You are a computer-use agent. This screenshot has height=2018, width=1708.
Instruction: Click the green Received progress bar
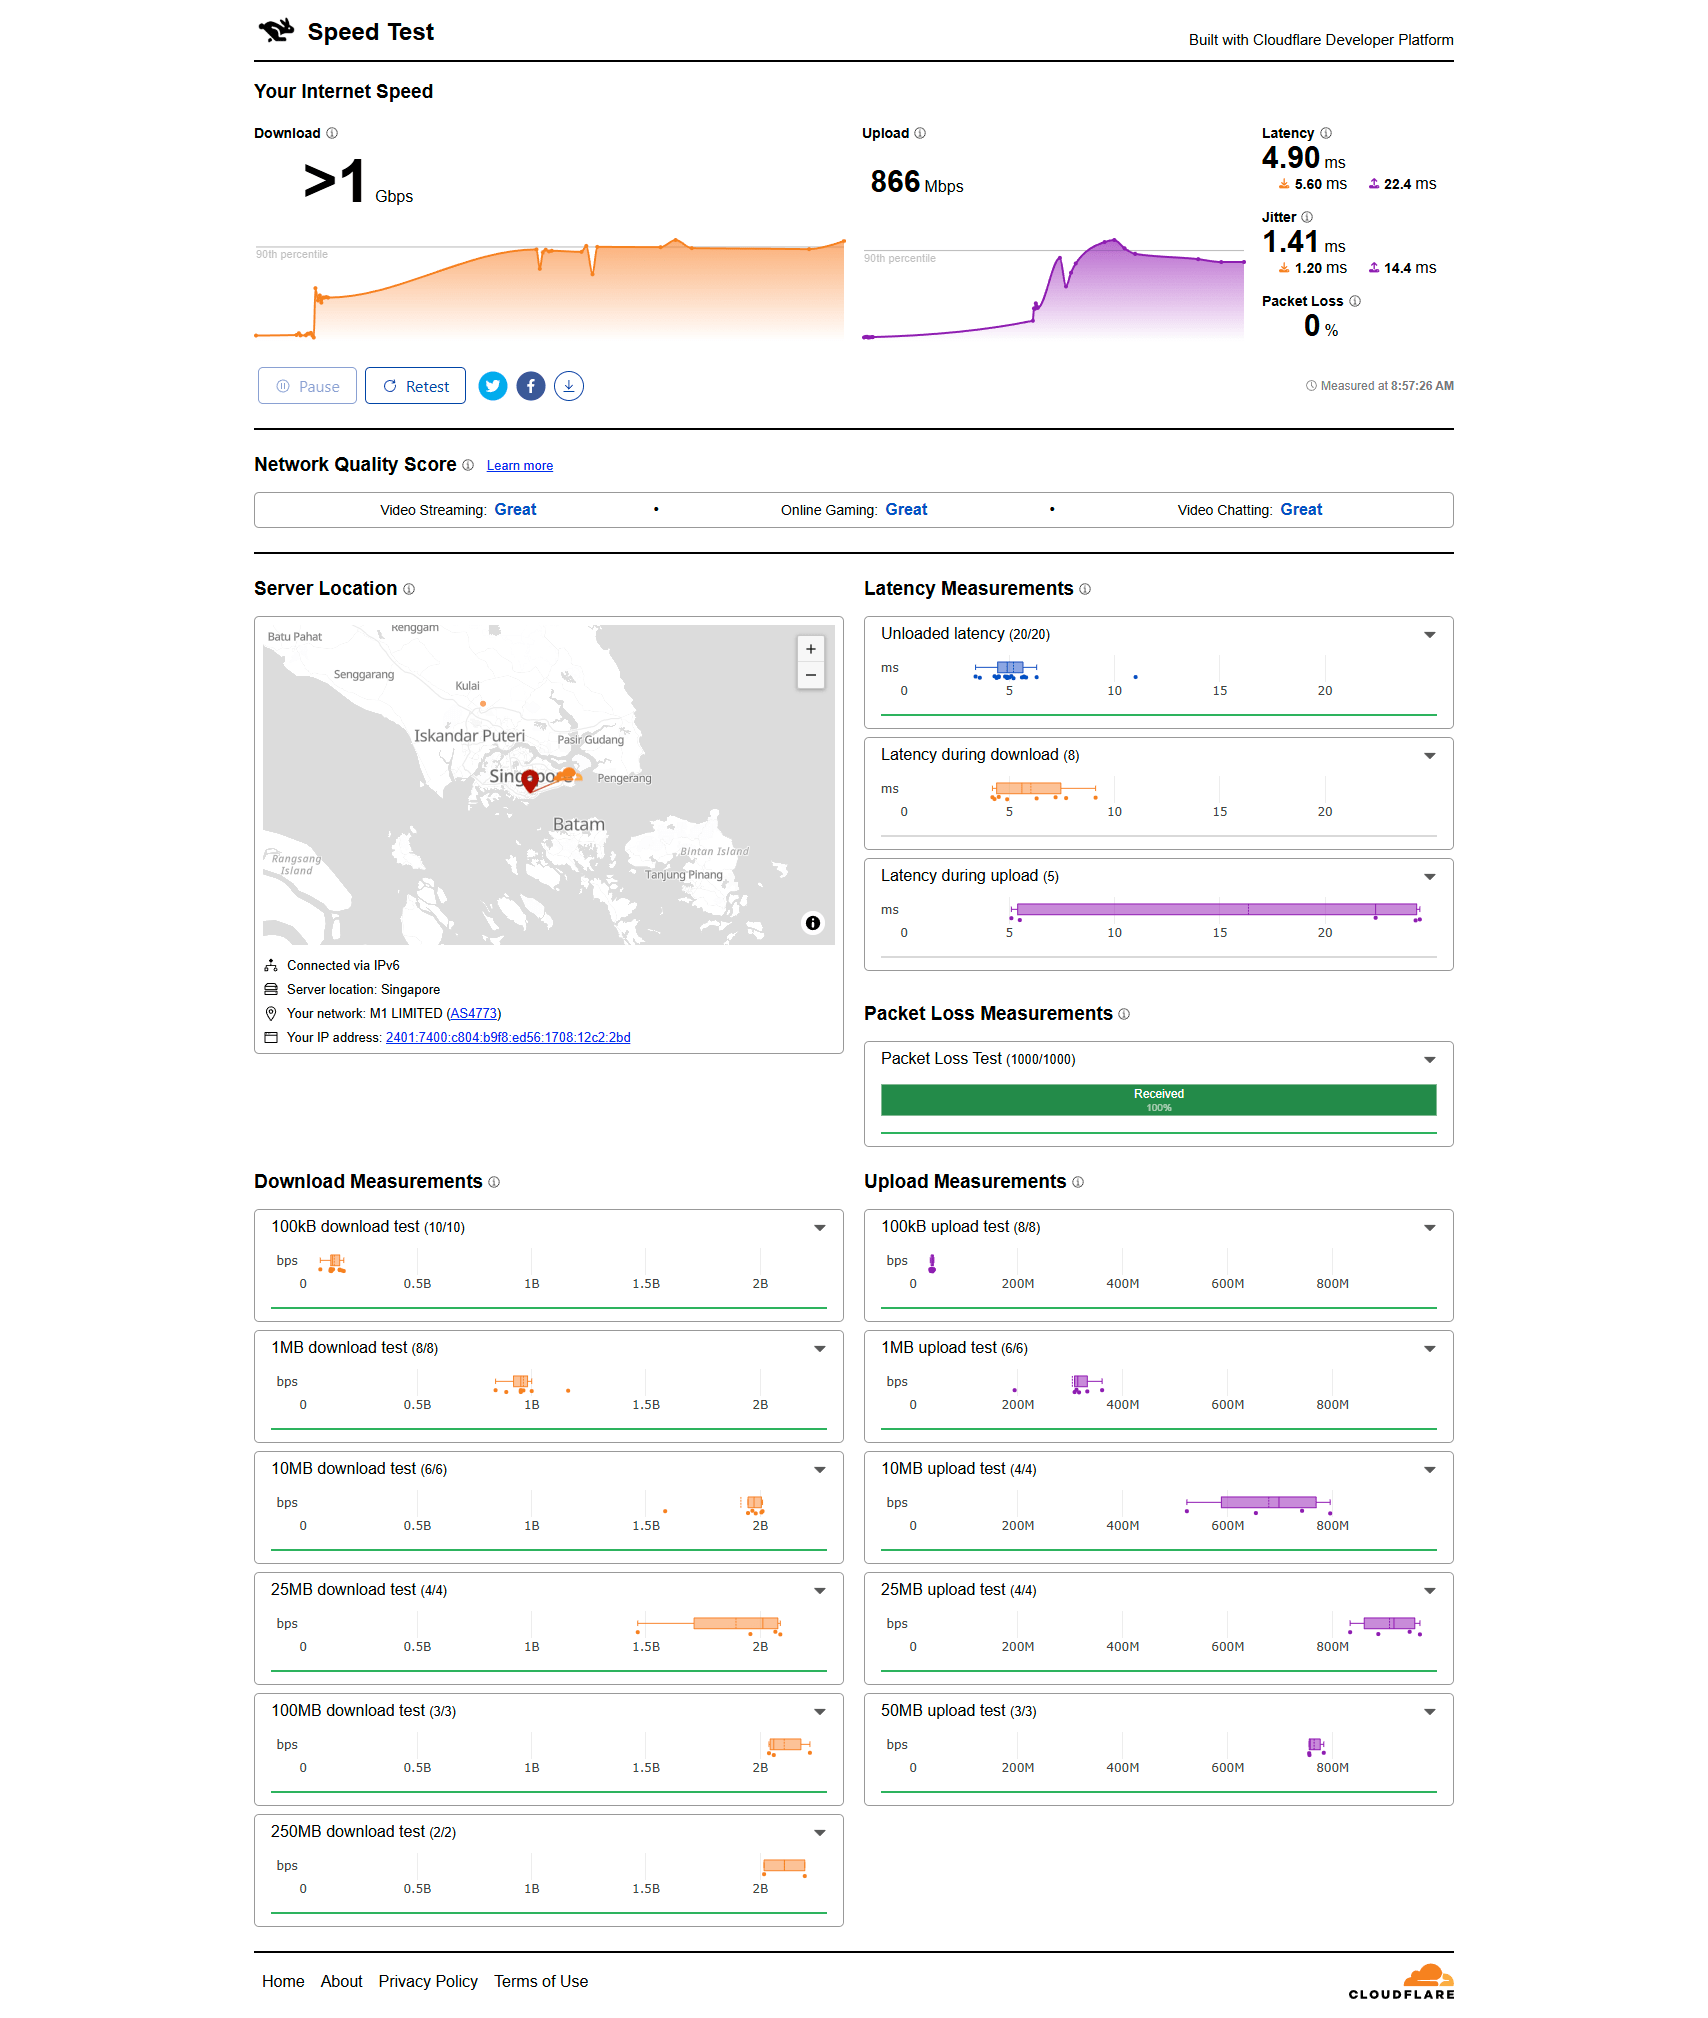pos(1158,1100)
